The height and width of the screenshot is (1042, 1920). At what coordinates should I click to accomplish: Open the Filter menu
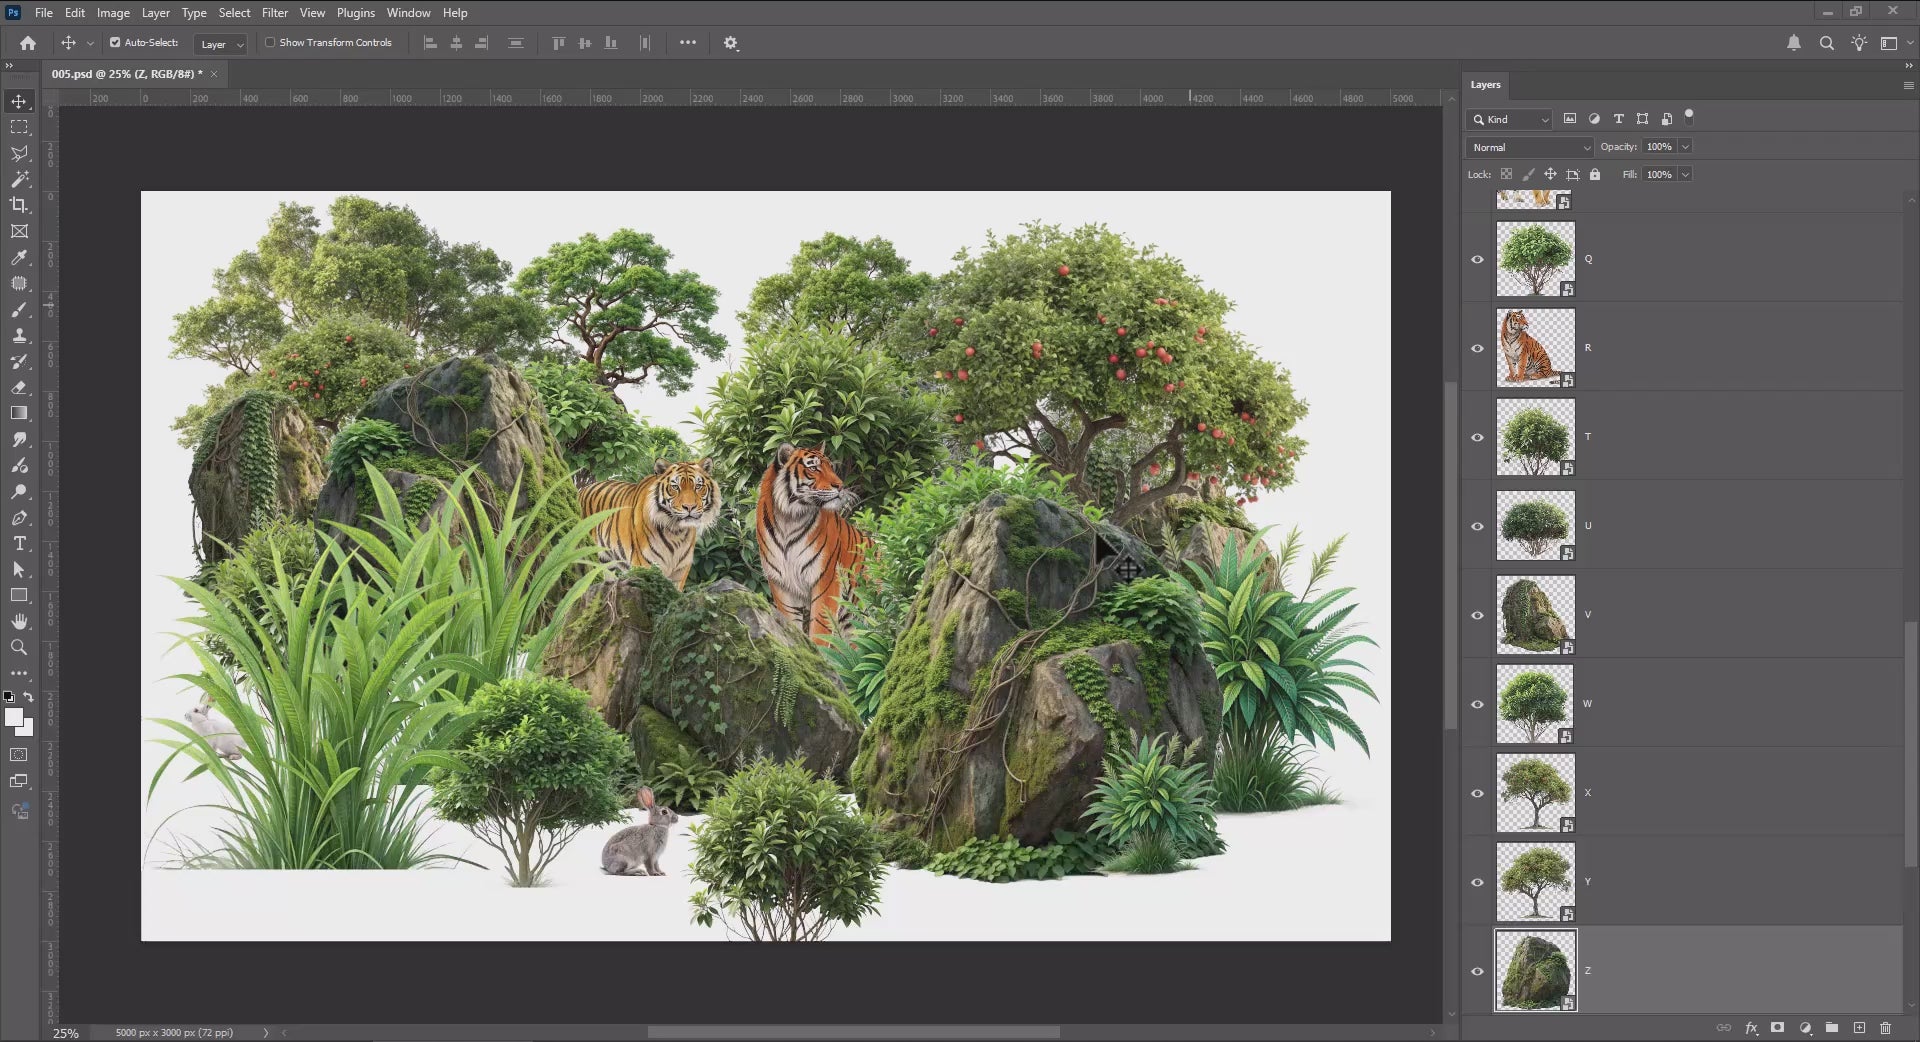(x=274, y=13)
